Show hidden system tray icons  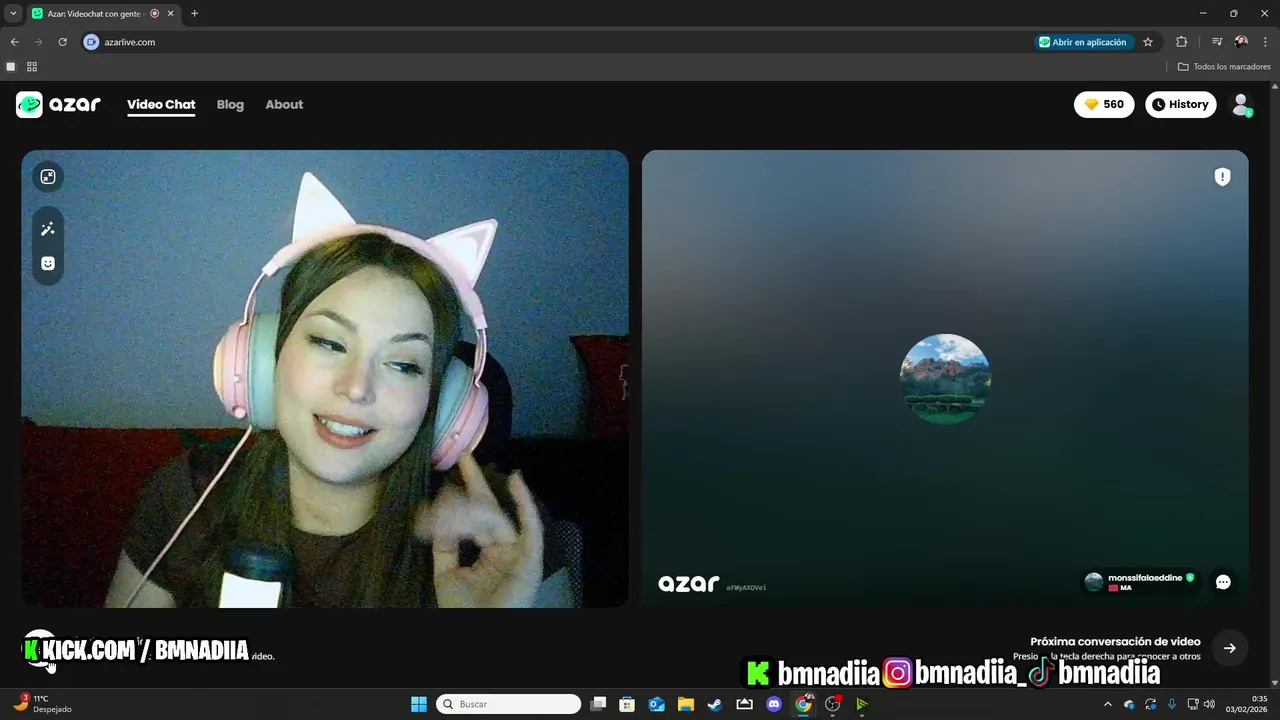pyautogui.click(x=1107, y=704)
